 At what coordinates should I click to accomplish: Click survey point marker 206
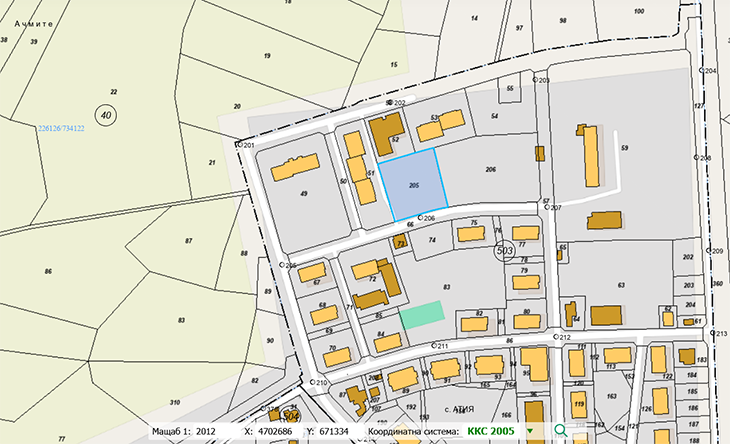(x=421, y=217)
